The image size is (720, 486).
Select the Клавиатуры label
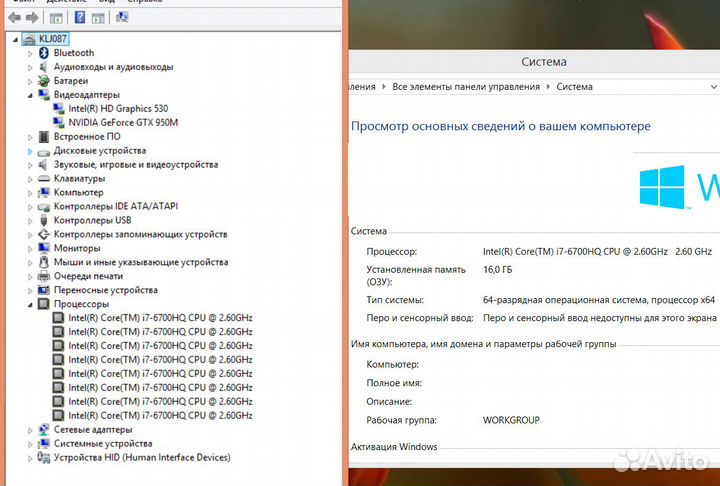pos(79,178)
